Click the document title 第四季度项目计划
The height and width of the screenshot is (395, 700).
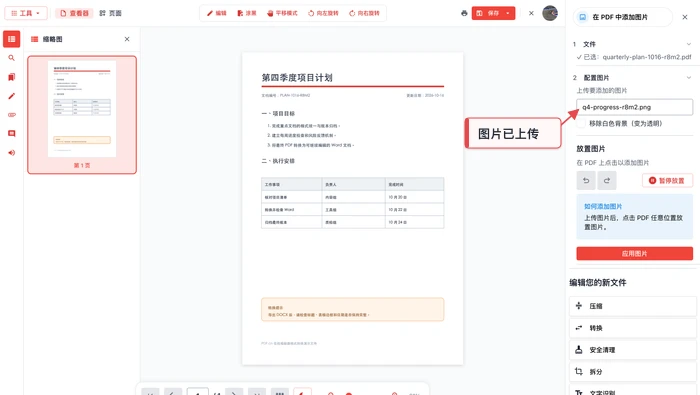(x=297, y=78)
